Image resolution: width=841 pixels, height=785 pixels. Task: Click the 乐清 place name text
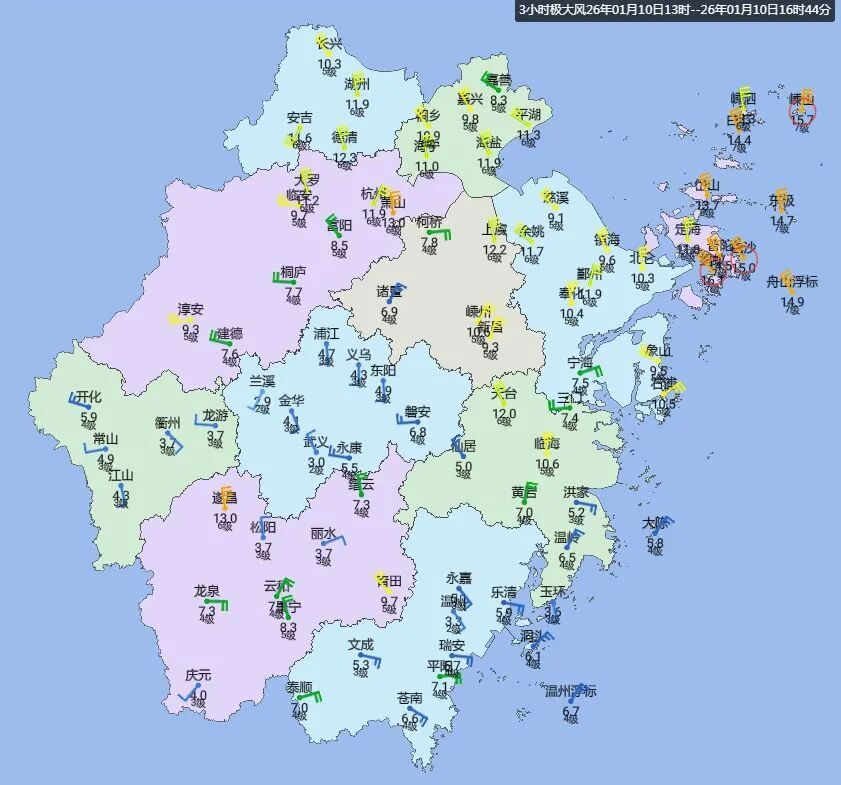point(504,593)
